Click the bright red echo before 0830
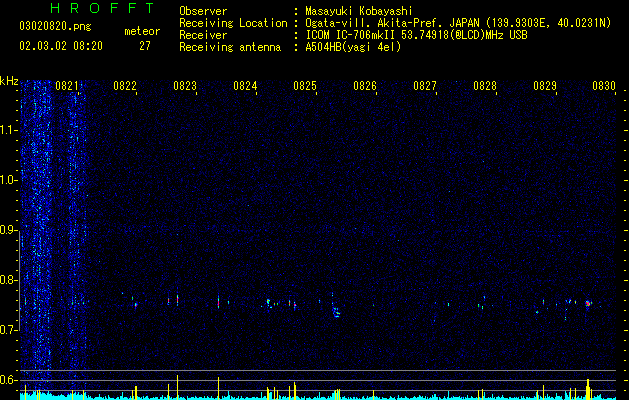629x400 pixels. click(588, 303)
